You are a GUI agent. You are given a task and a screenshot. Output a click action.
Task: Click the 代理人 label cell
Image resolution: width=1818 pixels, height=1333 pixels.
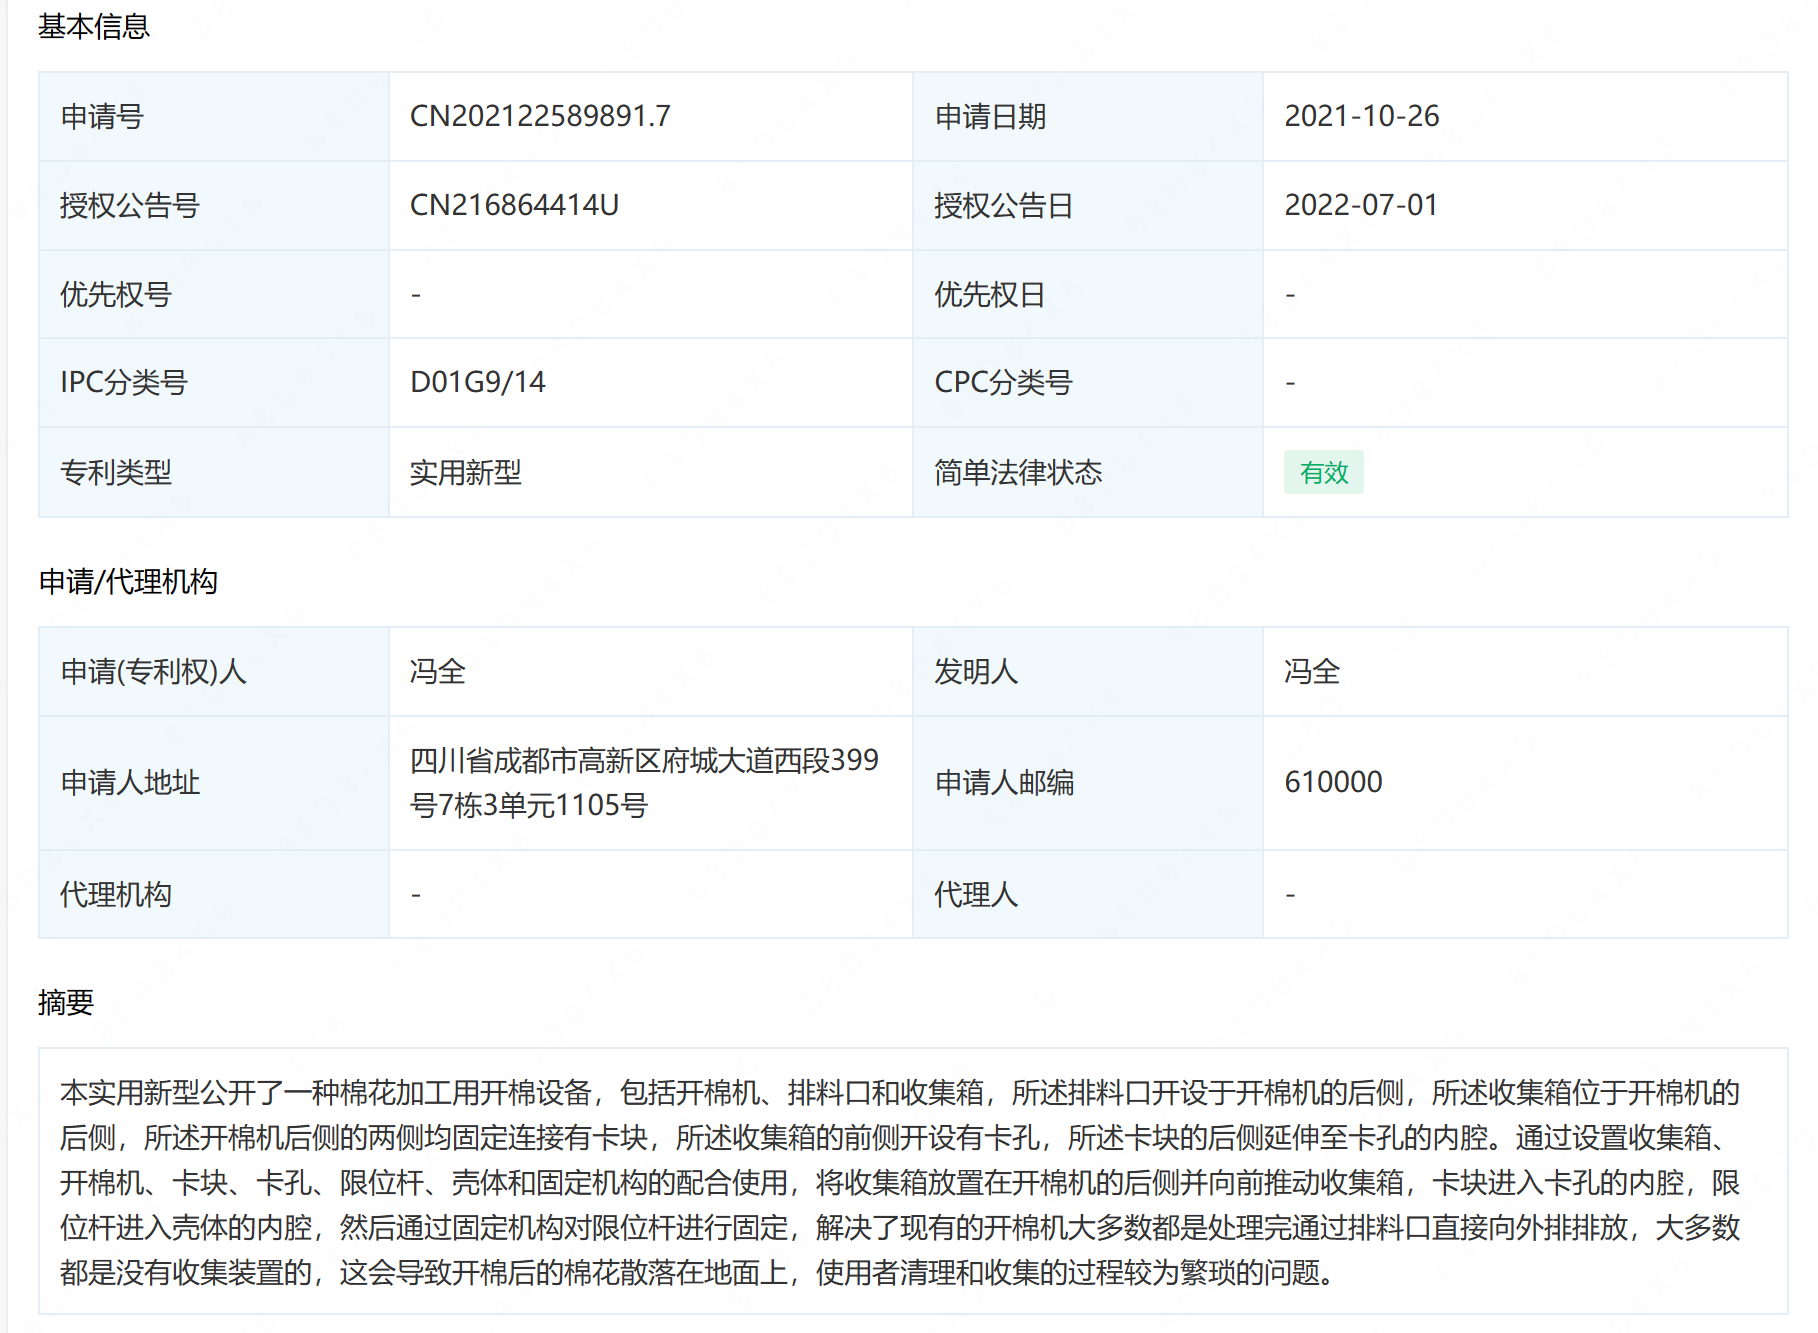[x=1088, y=894]
